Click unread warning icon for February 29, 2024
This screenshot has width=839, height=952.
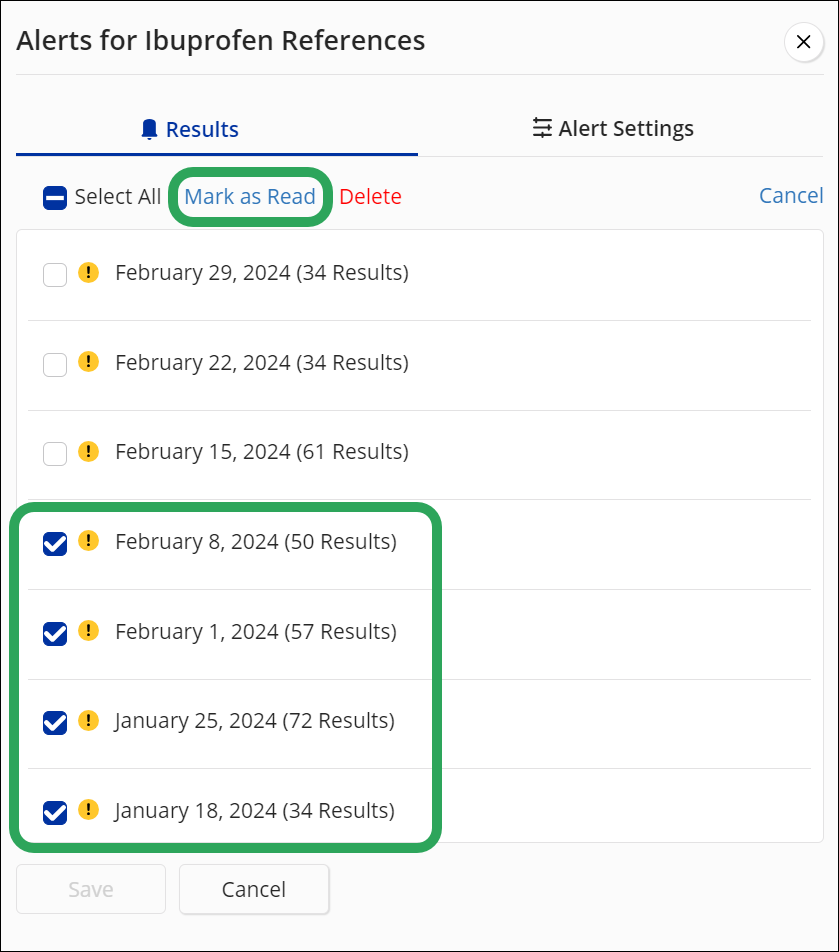coord(89,272)
